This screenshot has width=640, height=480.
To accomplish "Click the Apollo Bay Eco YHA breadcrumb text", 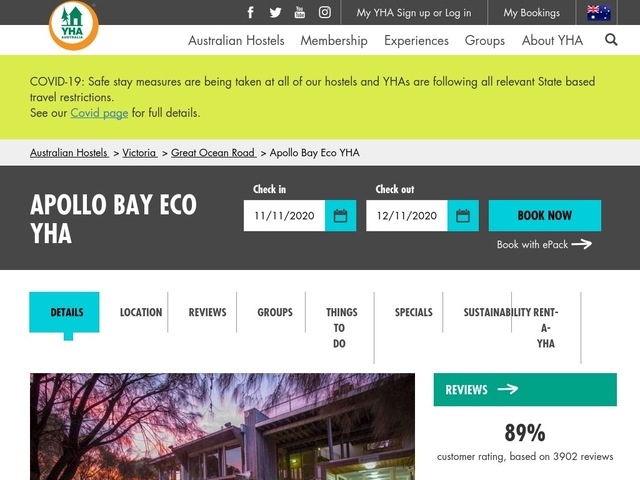I will [315, 153].
